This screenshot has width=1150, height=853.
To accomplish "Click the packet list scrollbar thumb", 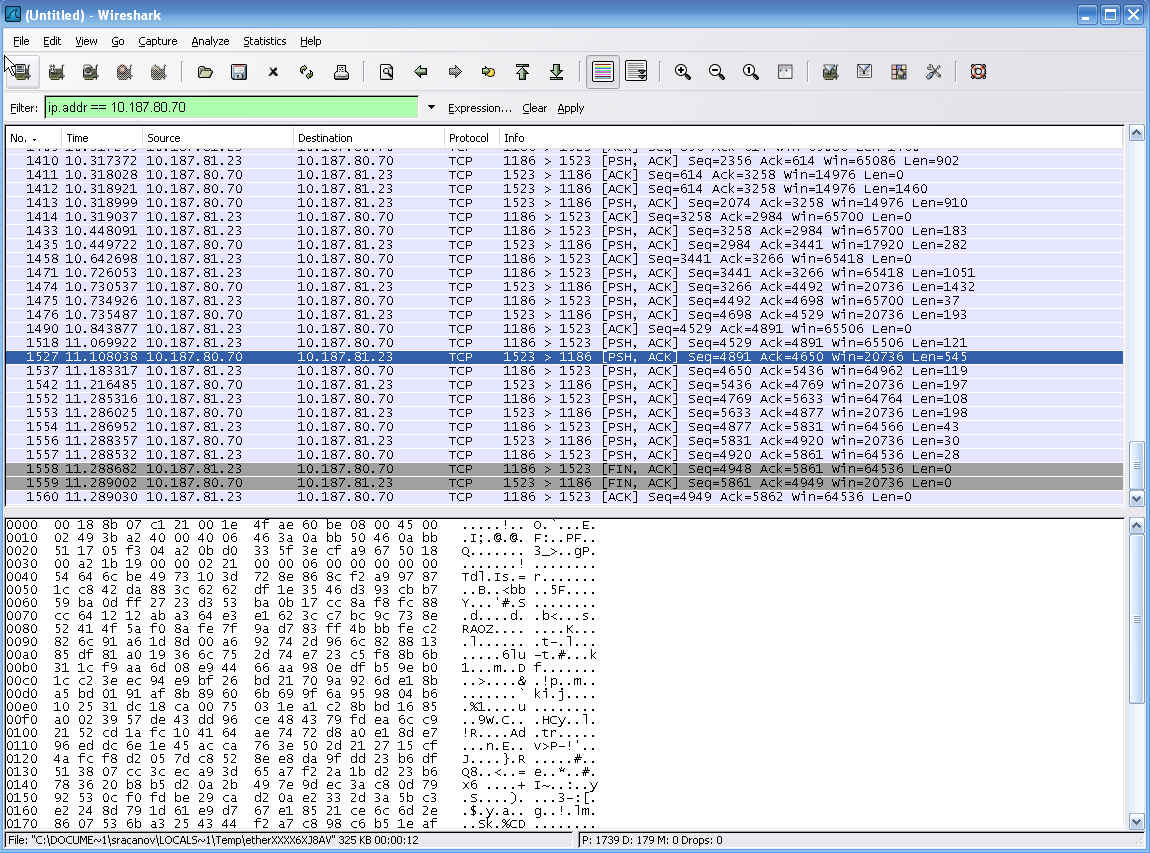I will (x=1136, y=464).
